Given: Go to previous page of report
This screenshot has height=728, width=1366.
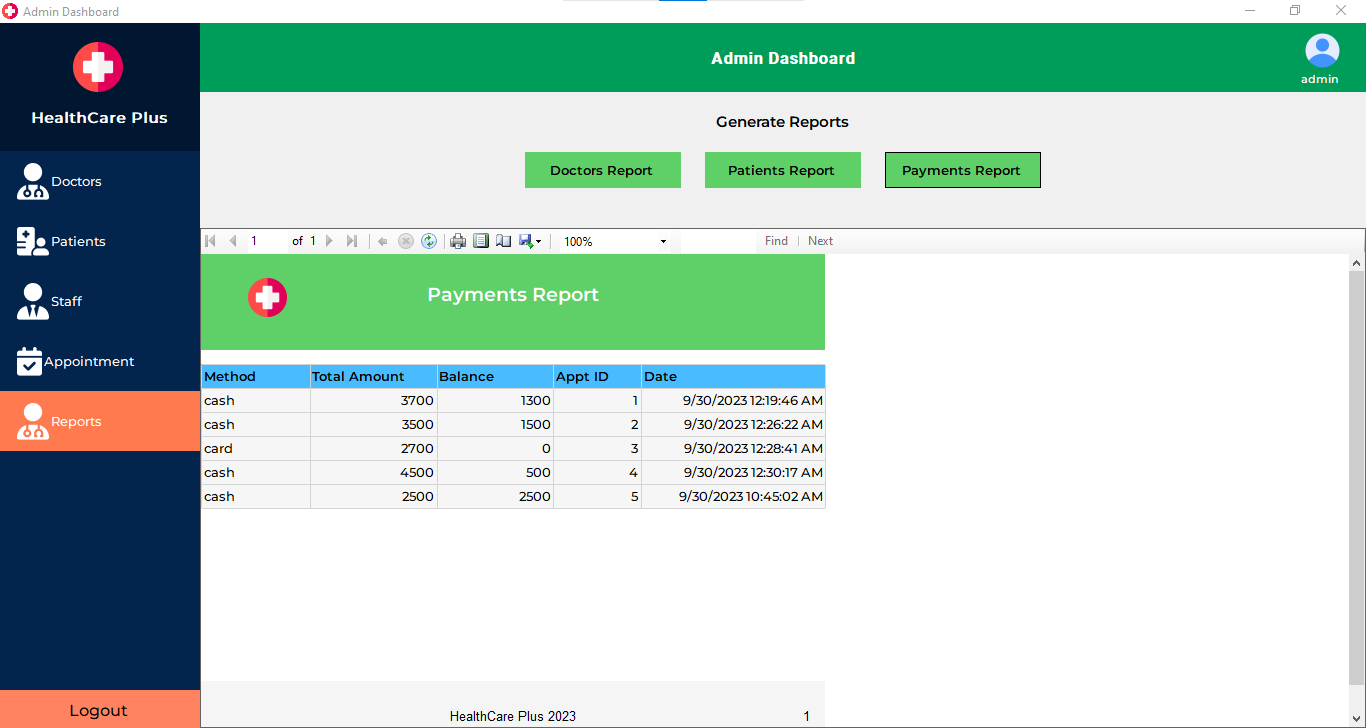Looking at the screenshot, I should tap(233, 241).
